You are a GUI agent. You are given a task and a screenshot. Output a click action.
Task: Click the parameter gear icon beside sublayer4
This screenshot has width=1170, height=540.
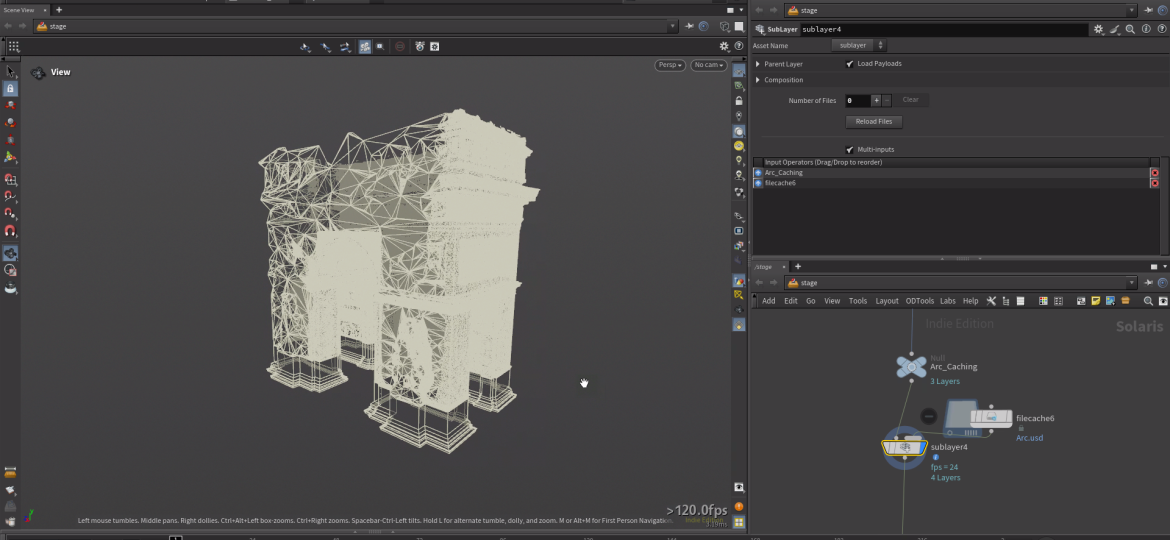(x=1099, y=30)
